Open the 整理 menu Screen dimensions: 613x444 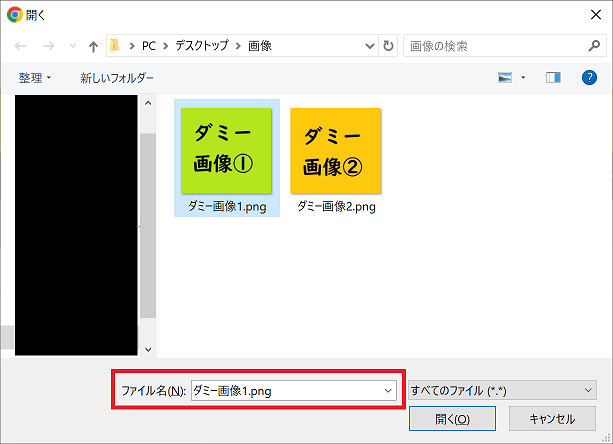point(35,78)
